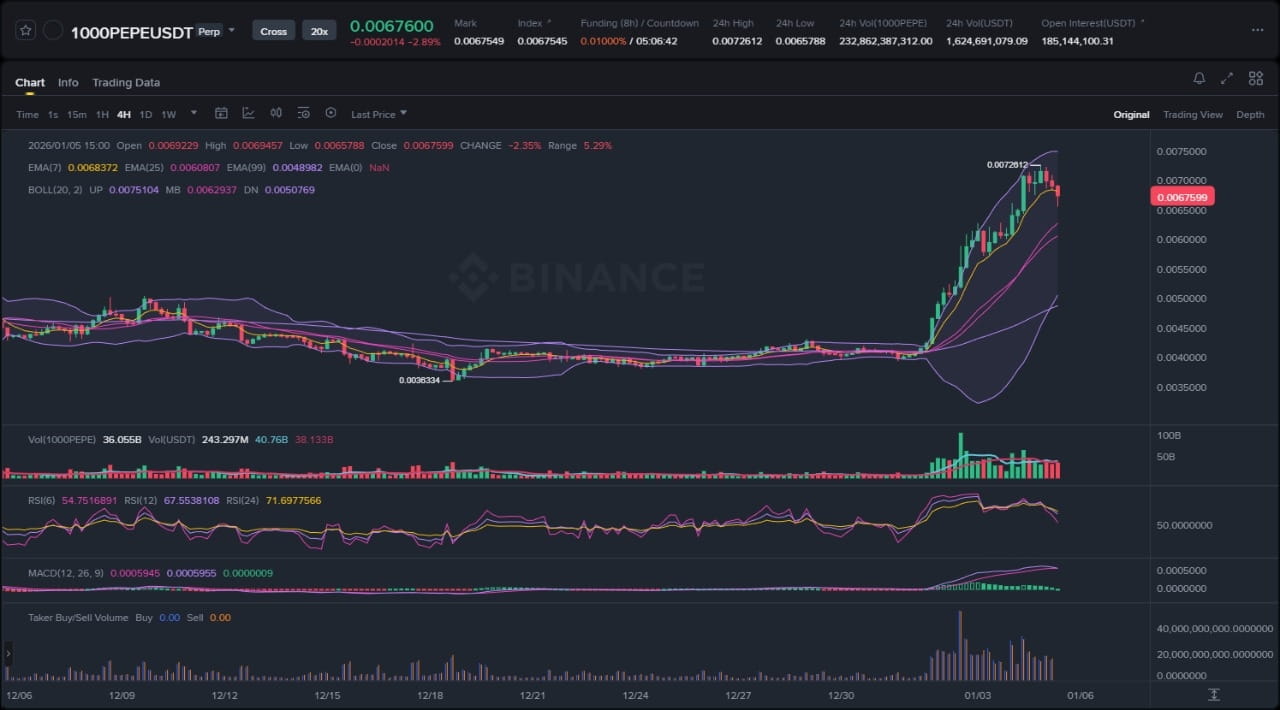Click the Perp contract type tag
This screenshot has height=710, width=1280.
click(209, 31)
